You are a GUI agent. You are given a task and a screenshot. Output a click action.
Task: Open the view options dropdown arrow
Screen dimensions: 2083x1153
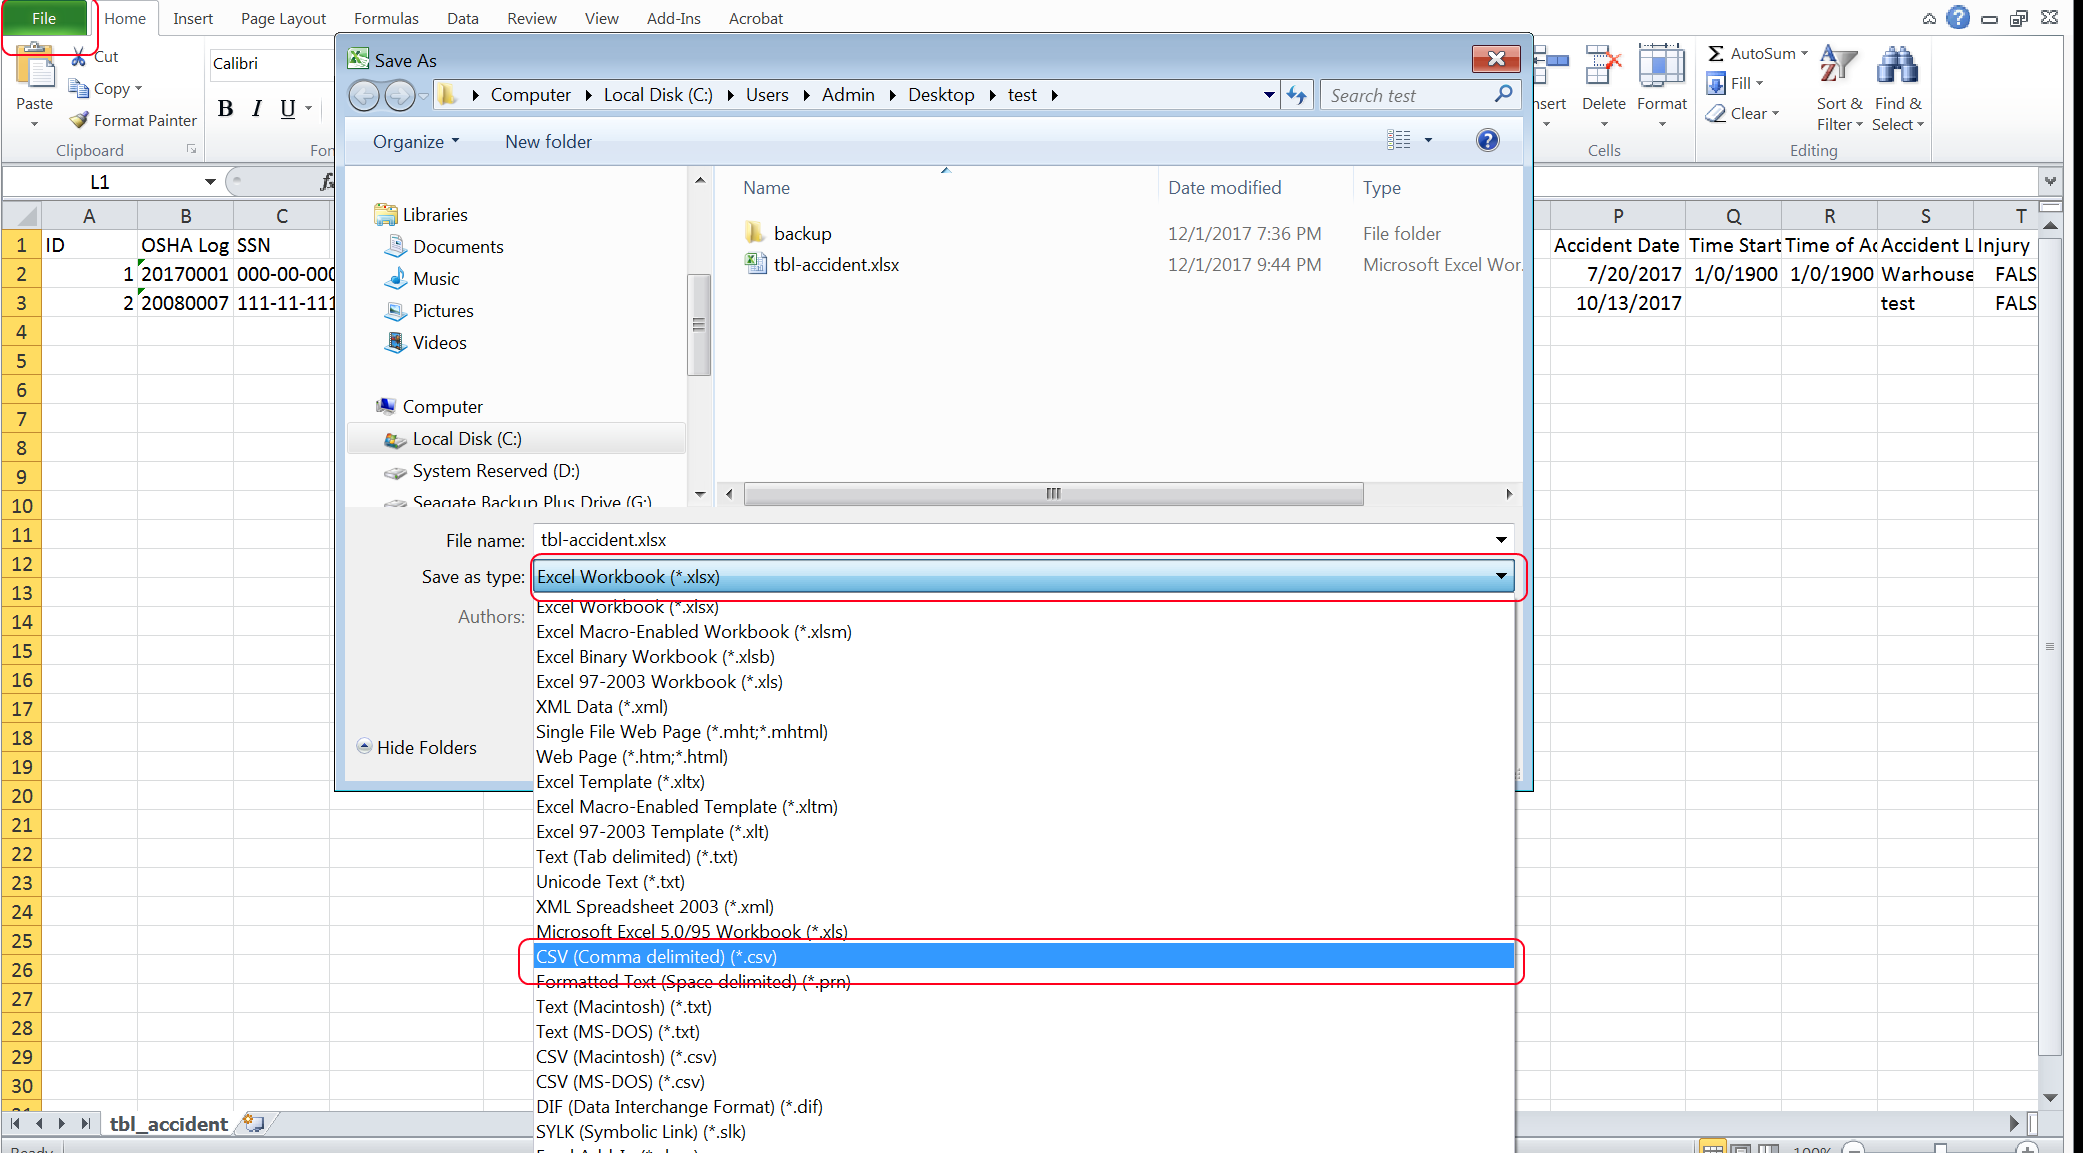click(x=1428, y=140)
